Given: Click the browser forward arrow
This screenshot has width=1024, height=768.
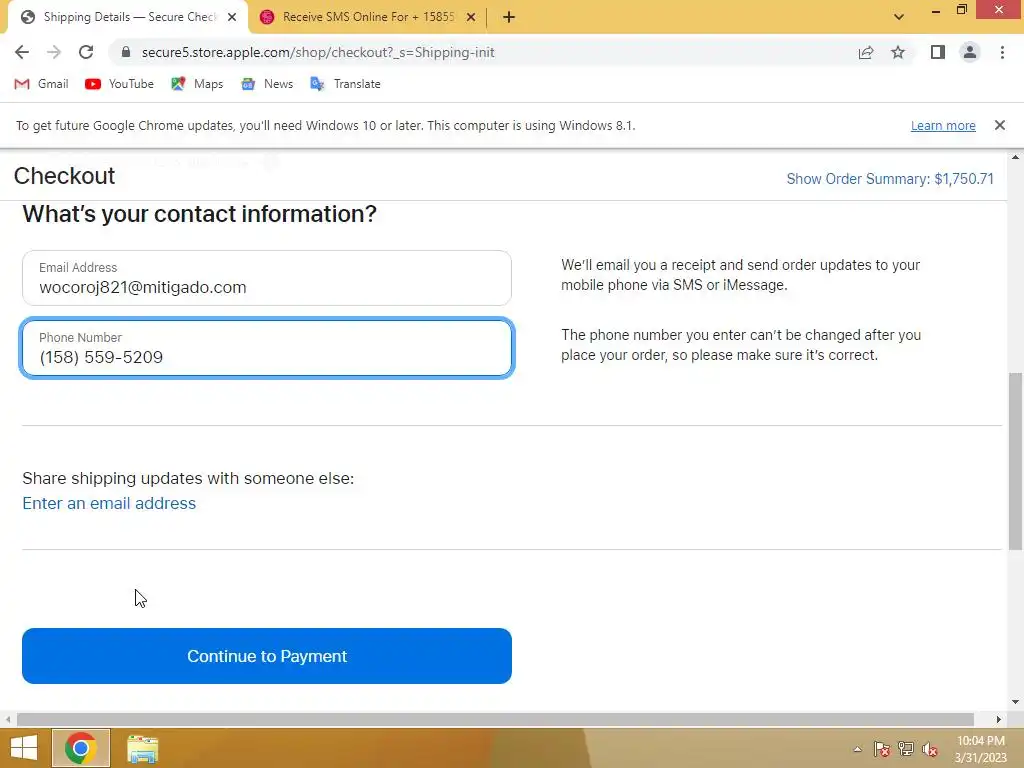Looking at the screenshot, I should click(x=54, y=52).
